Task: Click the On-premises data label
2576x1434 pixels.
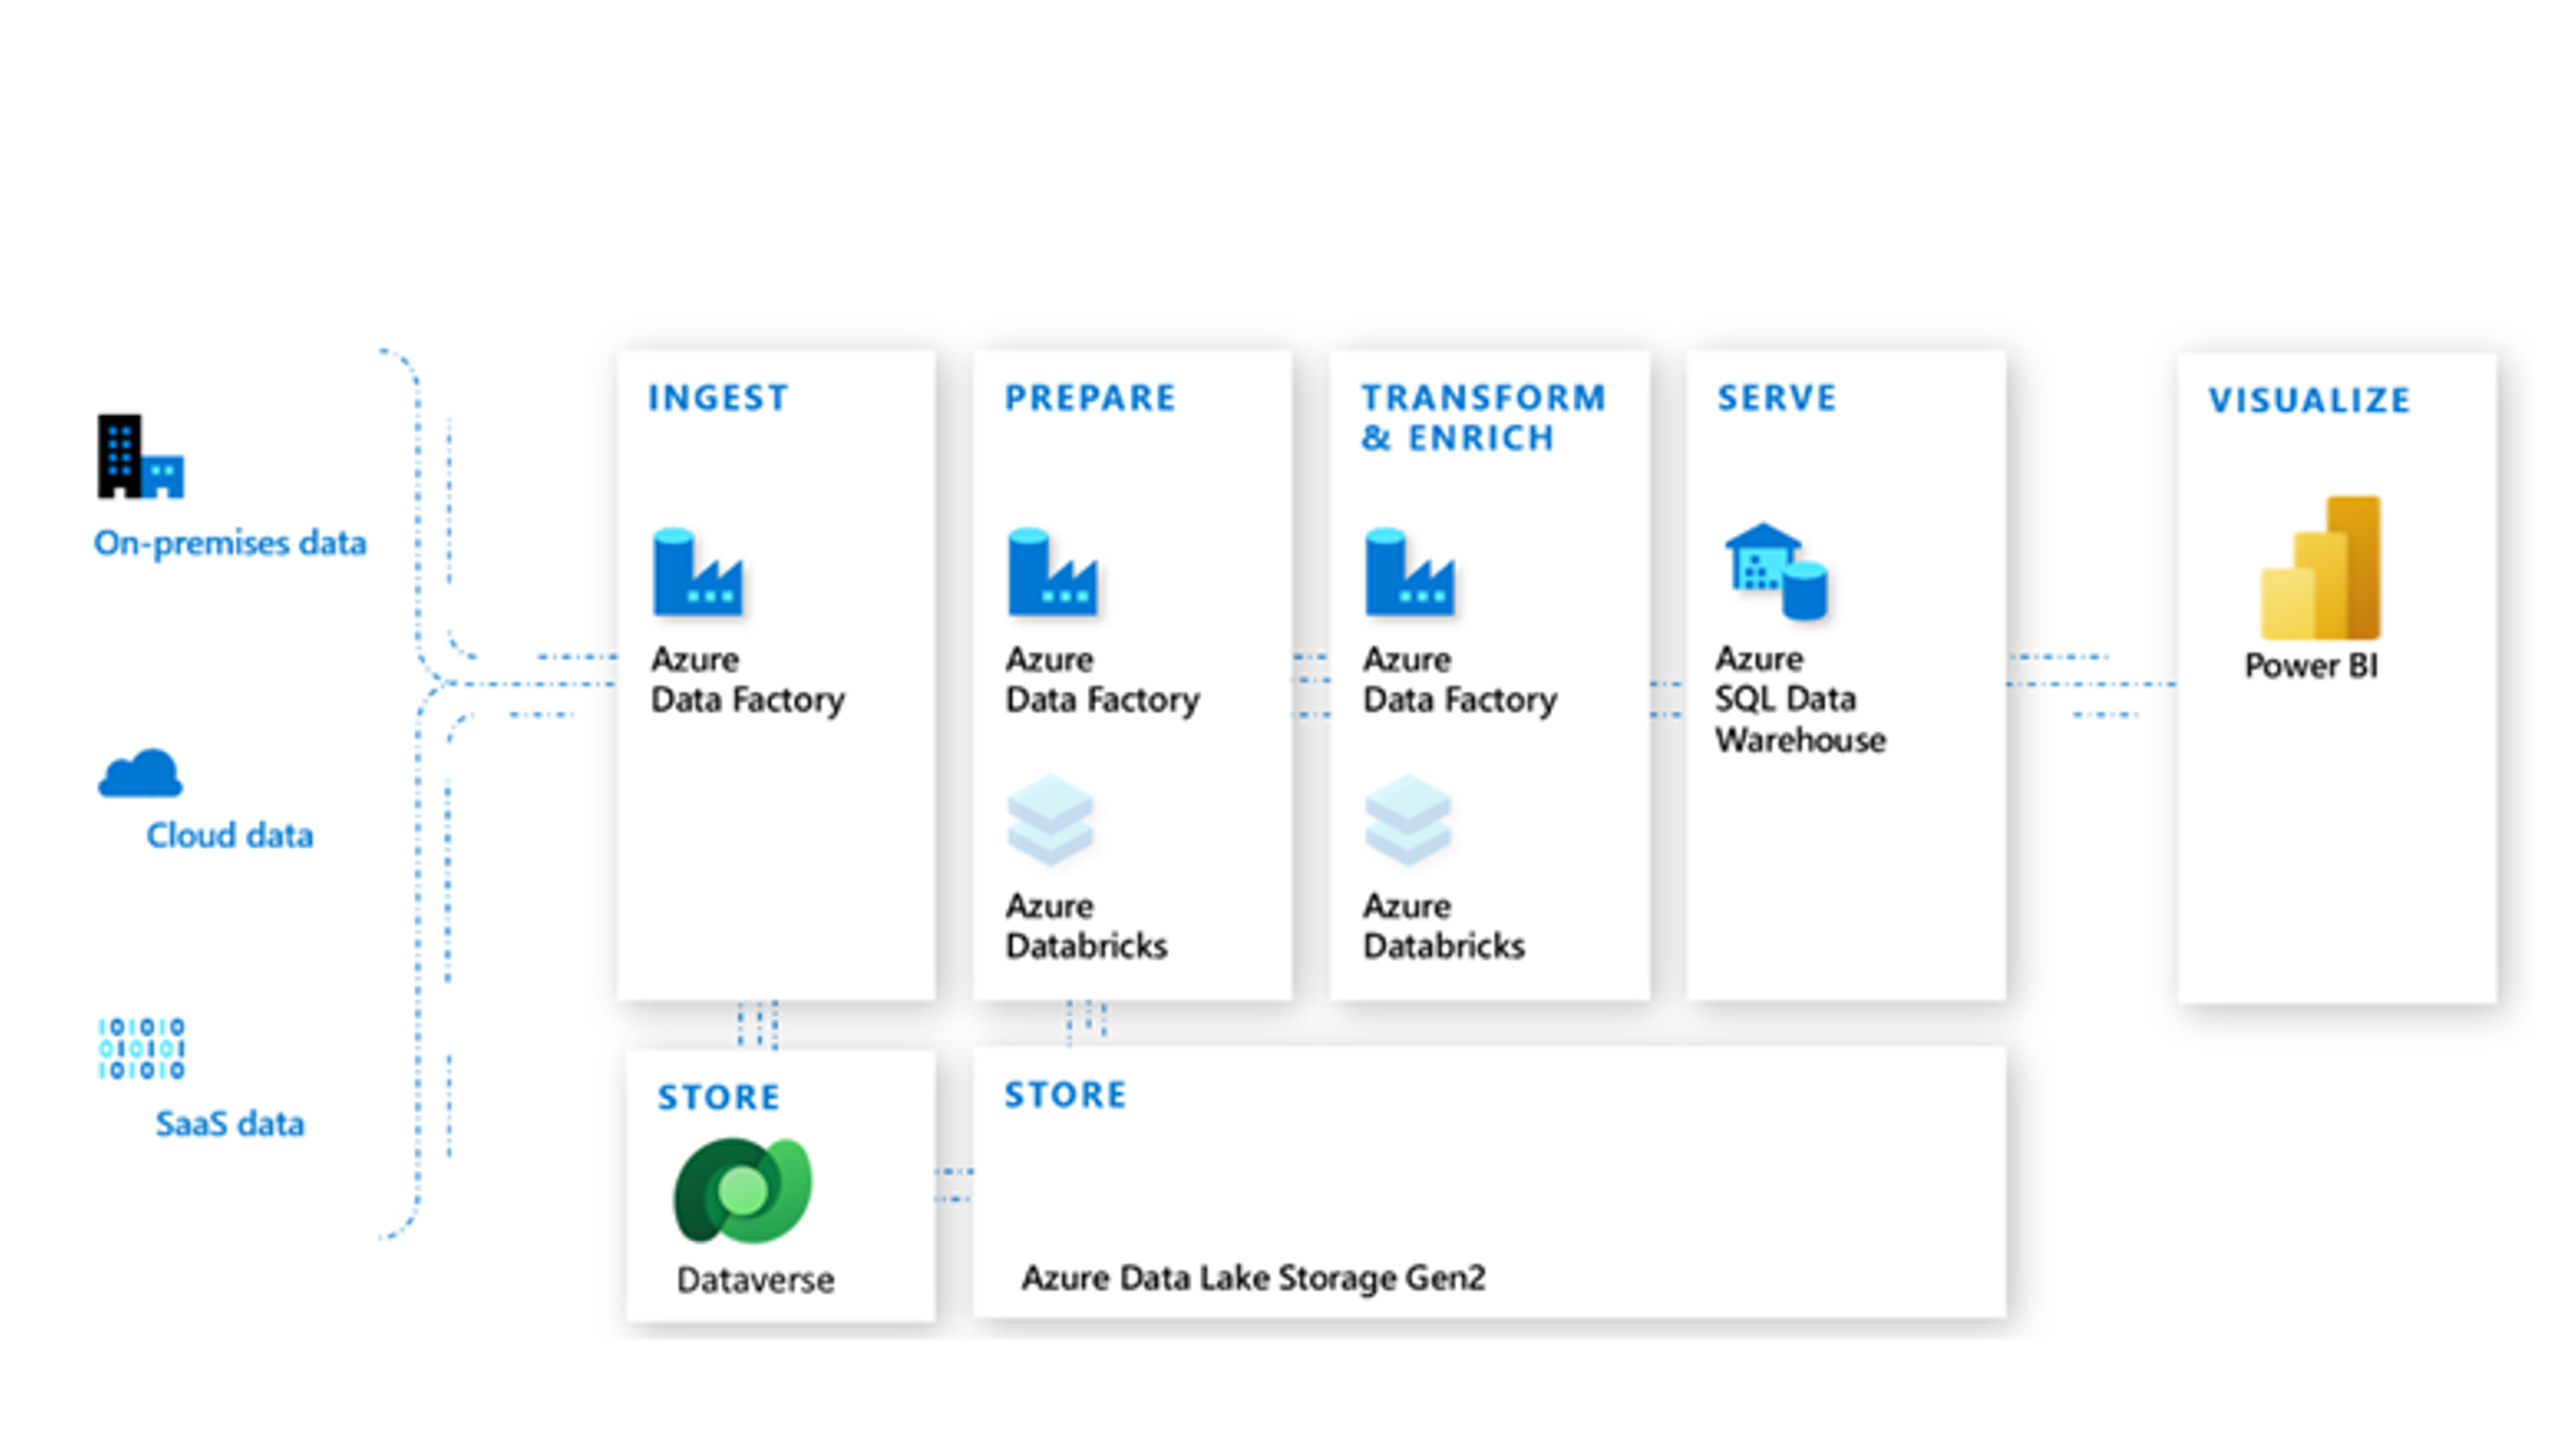Action: (x=230, y=544)
